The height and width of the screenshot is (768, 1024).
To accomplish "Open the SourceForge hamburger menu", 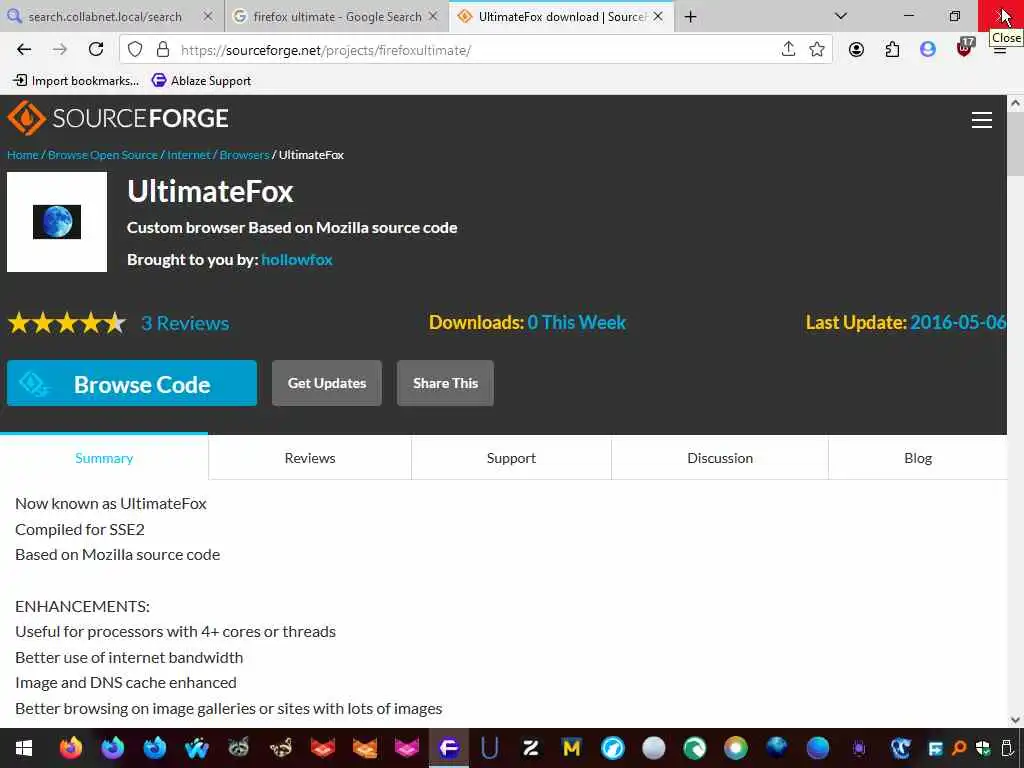I will click(x=982, y=120).
